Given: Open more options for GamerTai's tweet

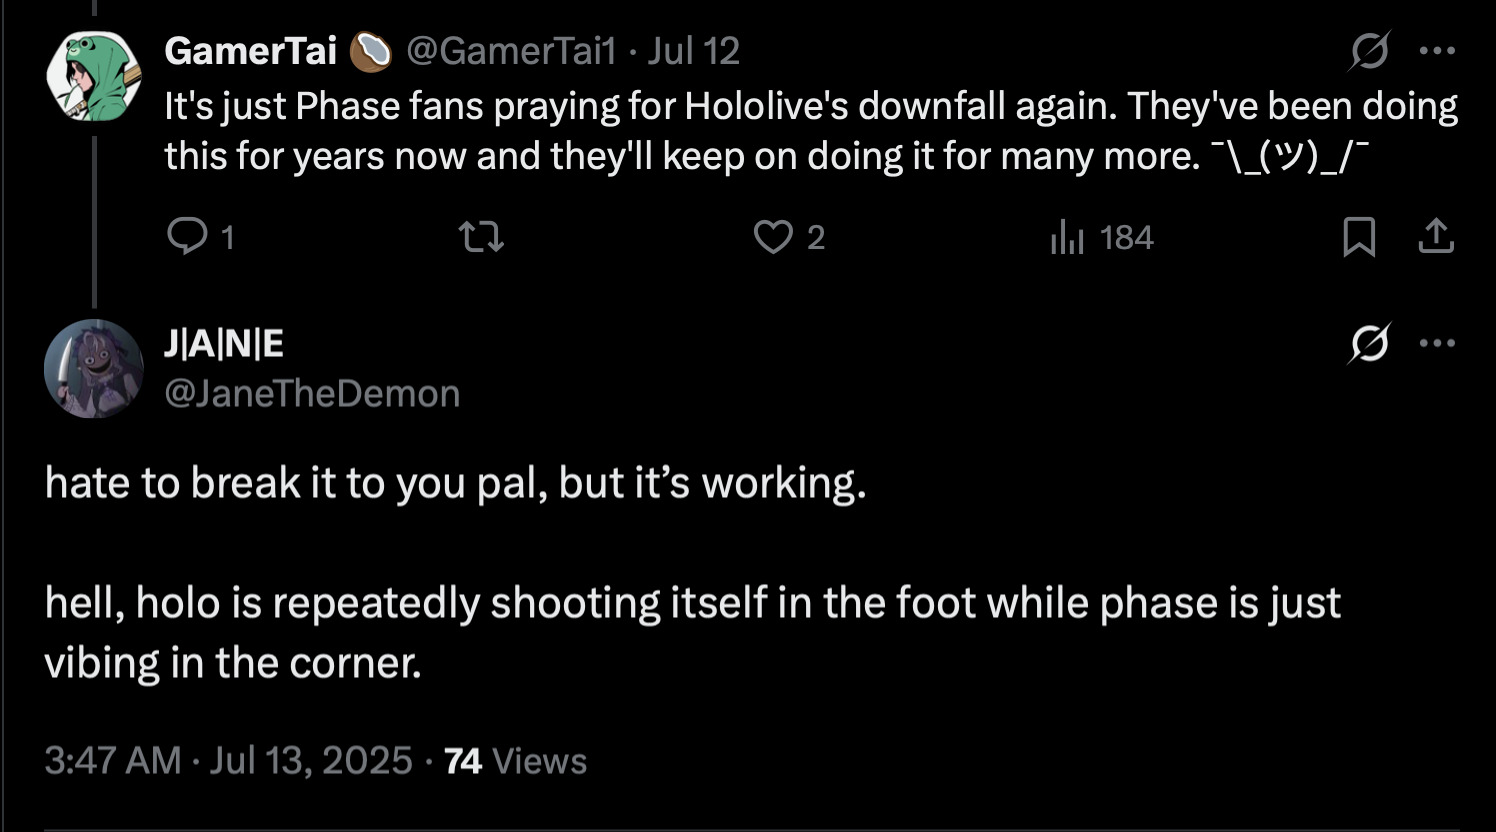Looking at the screenshot, I should coord(1437,50).
